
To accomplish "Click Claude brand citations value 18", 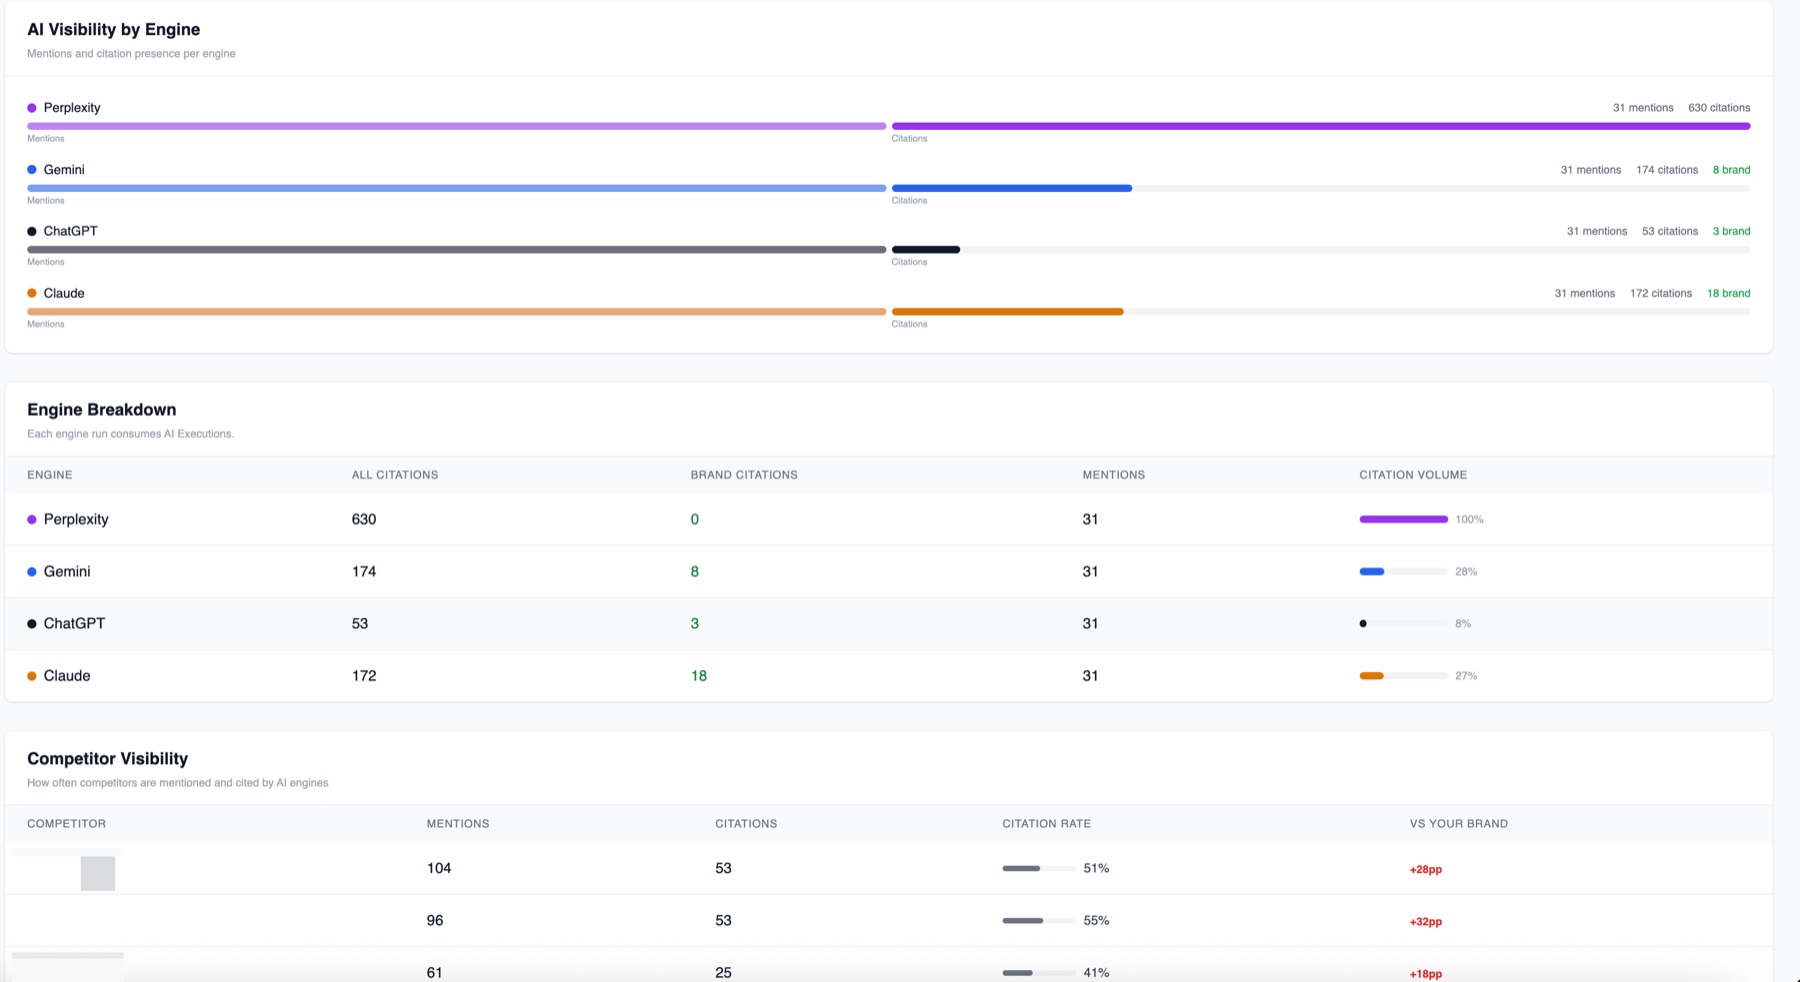I will point(699,676).
